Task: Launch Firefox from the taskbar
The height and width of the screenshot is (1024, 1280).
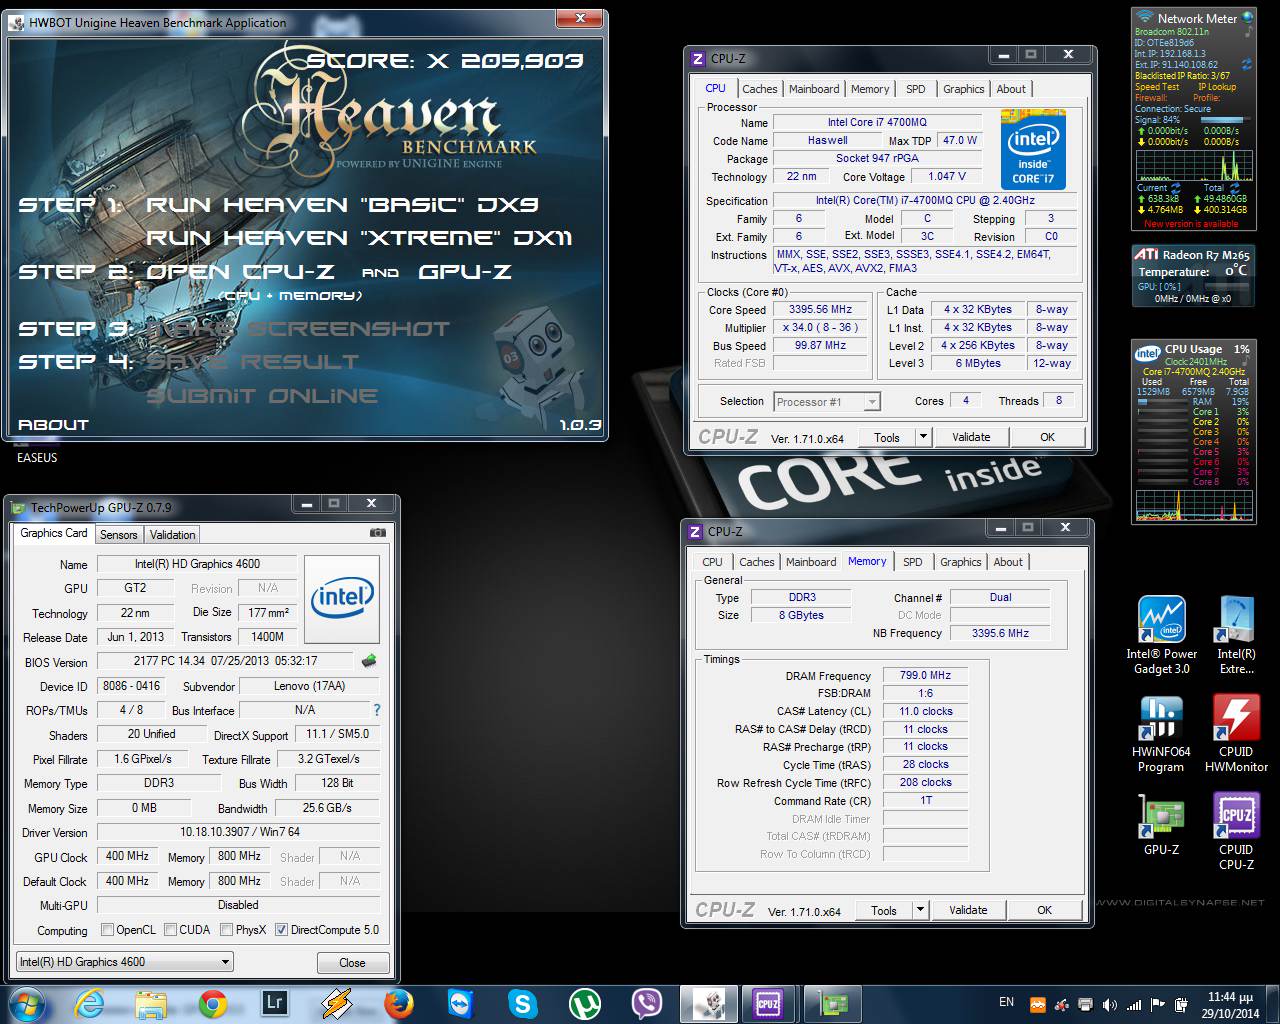Action: pos(399,1003)
